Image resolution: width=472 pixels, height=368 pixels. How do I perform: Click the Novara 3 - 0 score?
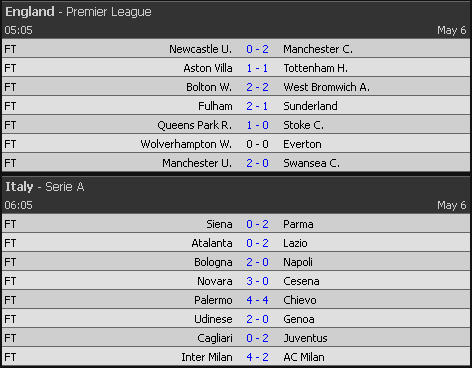click(257, 281)
